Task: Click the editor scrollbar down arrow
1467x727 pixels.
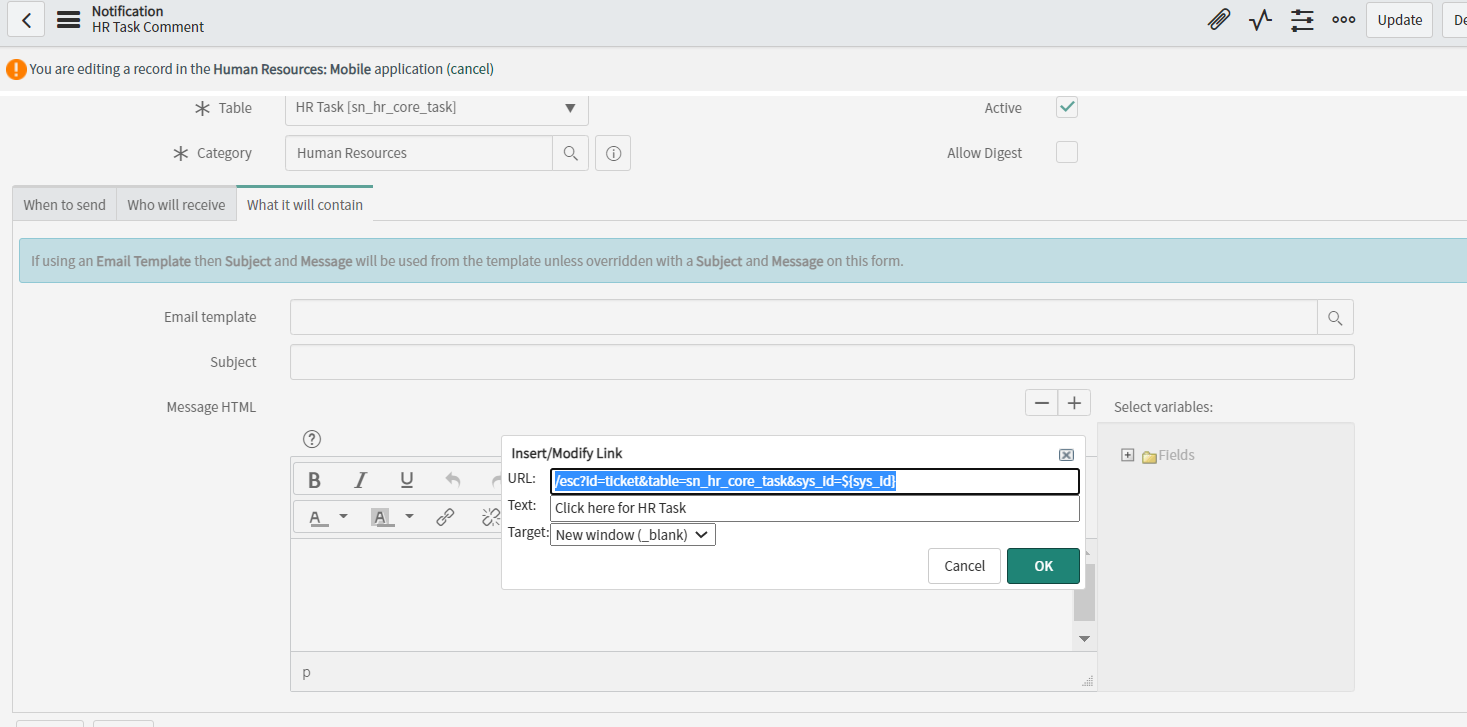Action: coord(1084,638)
